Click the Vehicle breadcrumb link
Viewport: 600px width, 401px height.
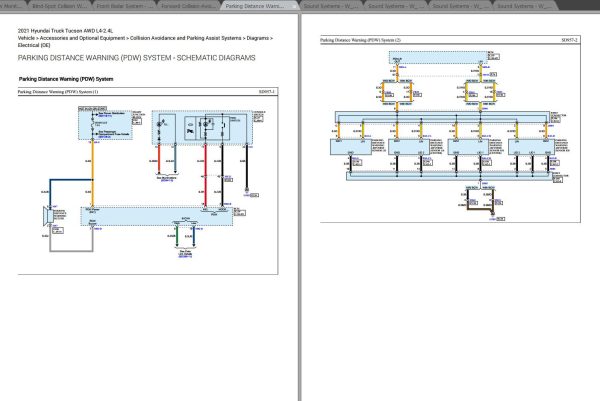(x=26, y=38)
